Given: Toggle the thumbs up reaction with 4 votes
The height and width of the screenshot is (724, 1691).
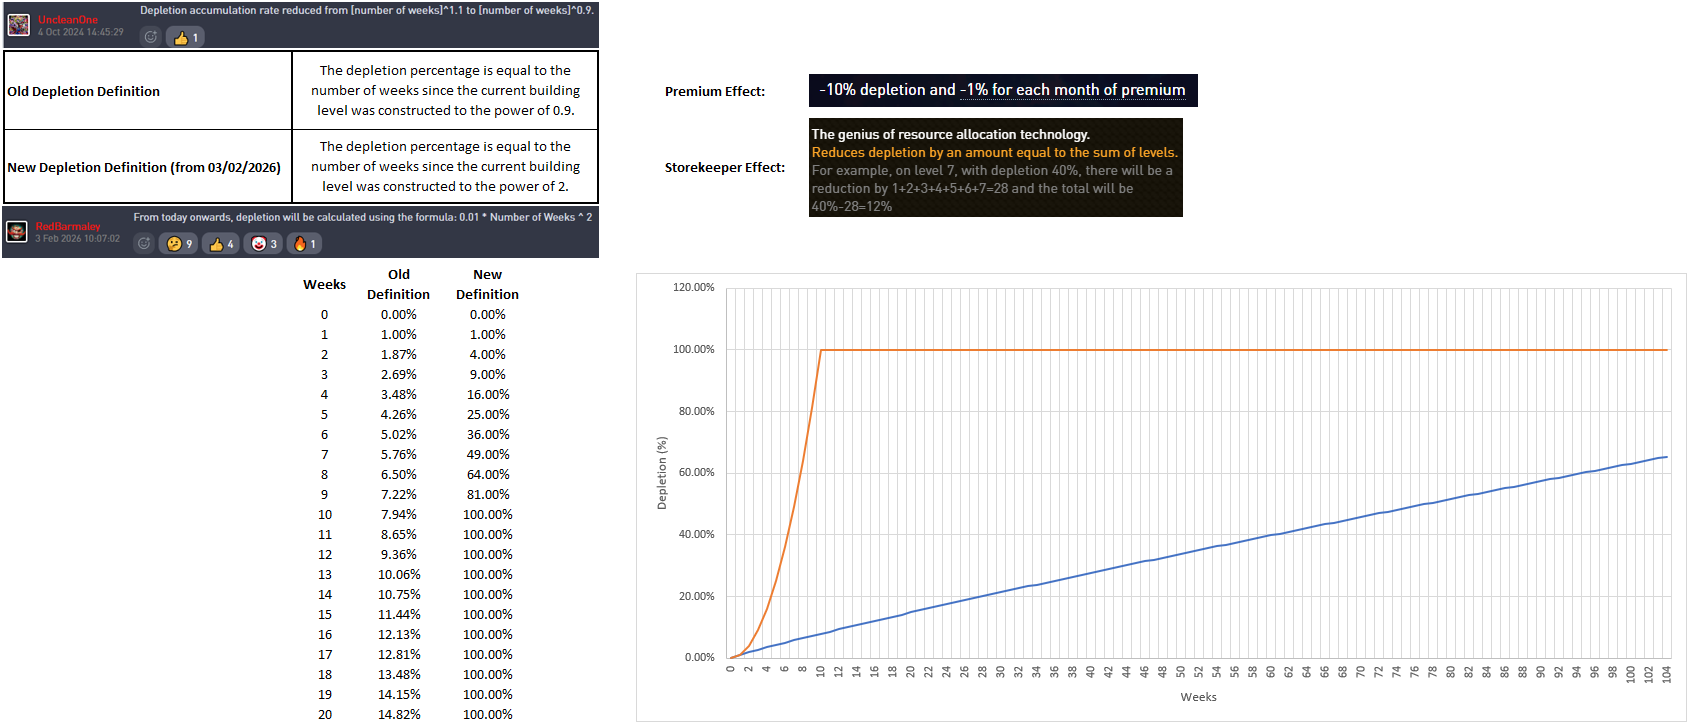Looking at the screenshot, I should (x=221, y=243).
